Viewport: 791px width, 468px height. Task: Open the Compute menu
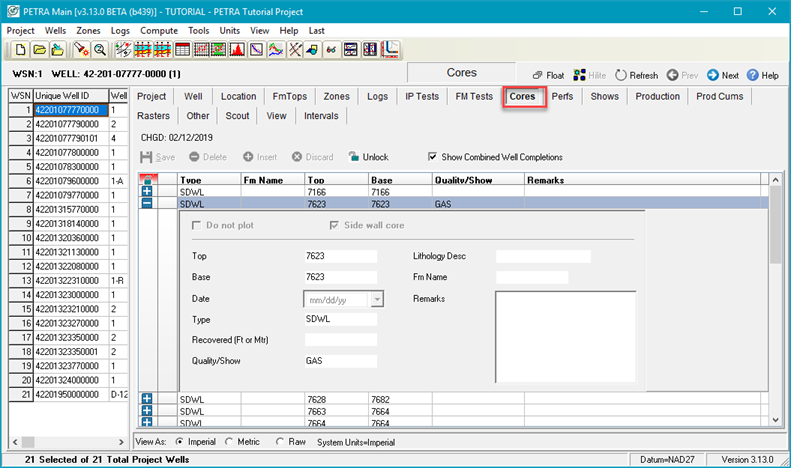[159, 31]
